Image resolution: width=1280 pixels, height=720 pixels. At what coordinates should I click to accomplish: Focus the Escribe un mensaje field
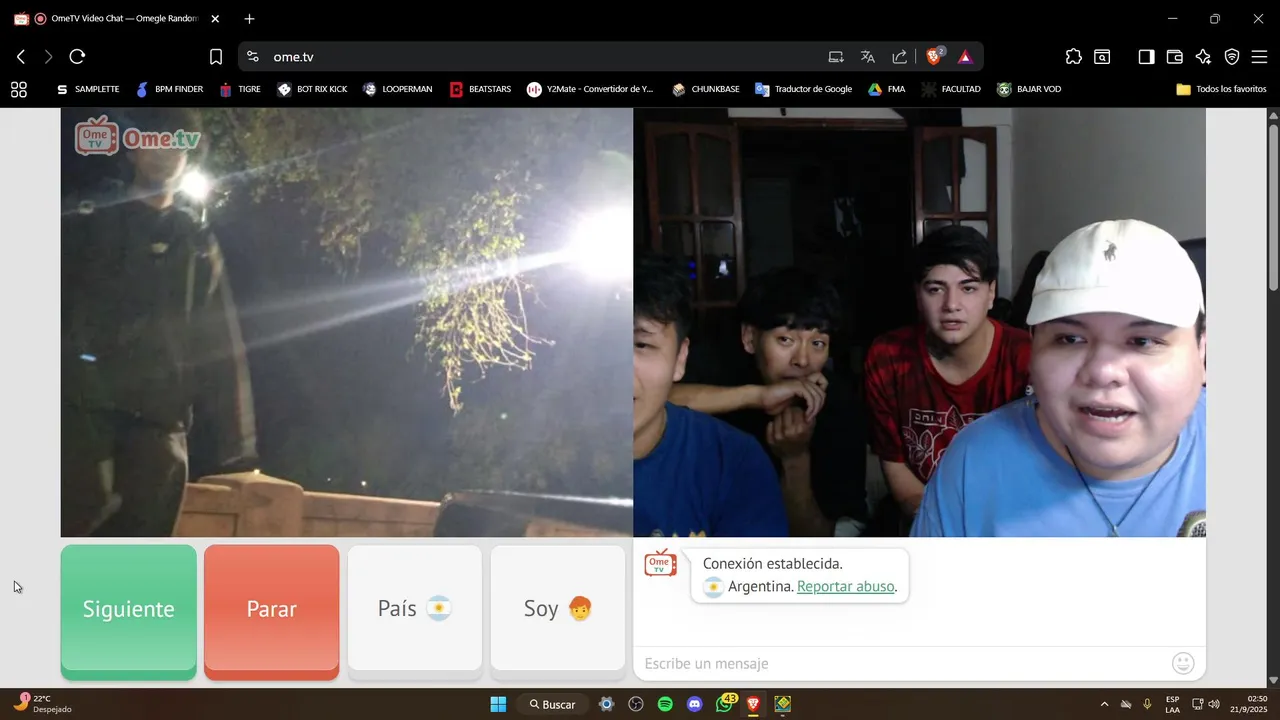coord(900,663)
